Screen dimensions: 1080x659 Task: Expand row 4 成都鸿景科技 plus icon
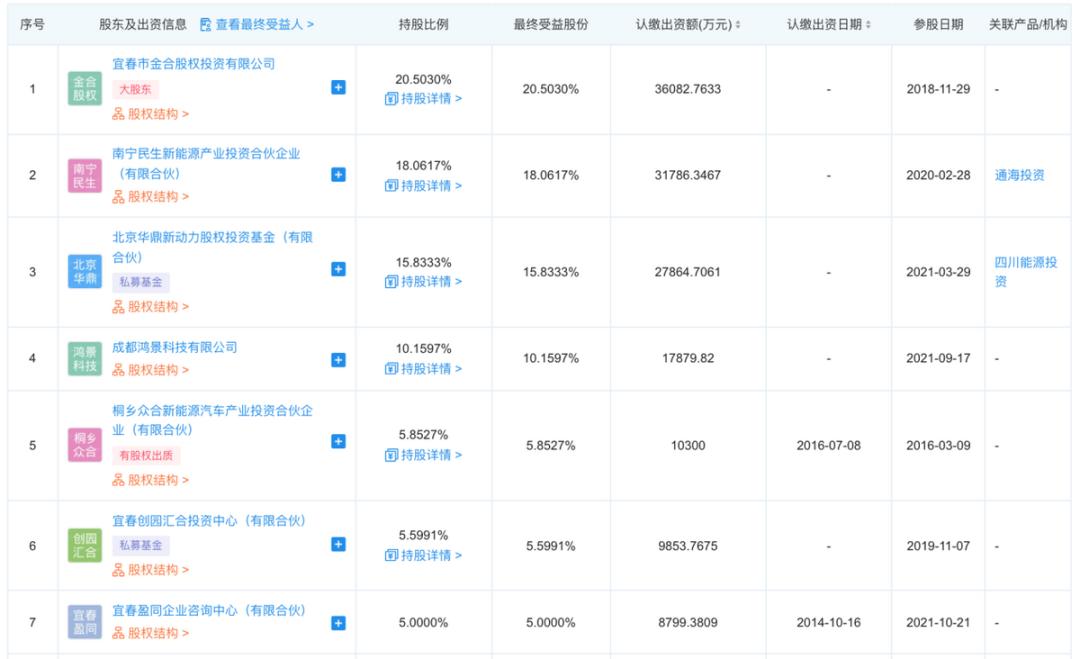click(338, 360)
